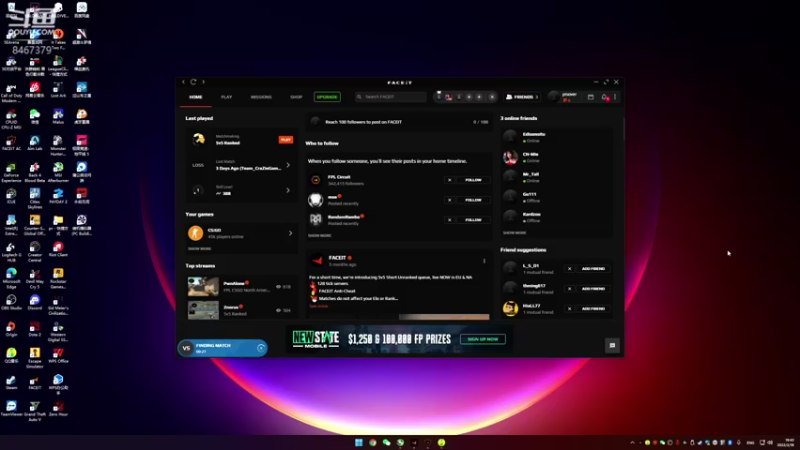
Task: Open the FACEIT AC desktop shortcut
Action: coord(11,143)
